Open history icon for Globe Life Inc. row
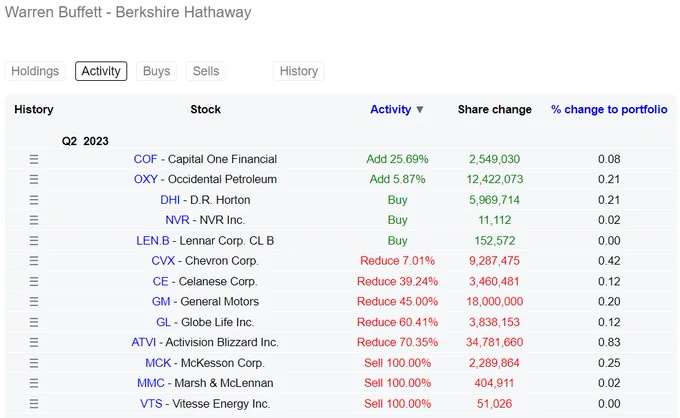 (x=34, y=322)
